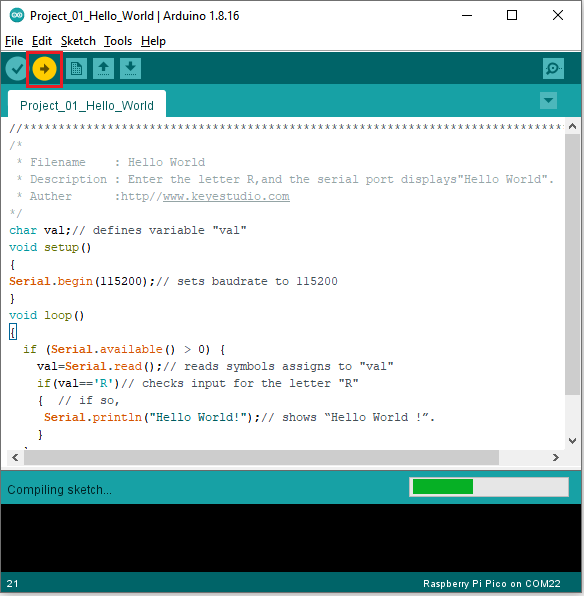
Task: Click the 'Compiling sketch...' status text
Action: 59,490
